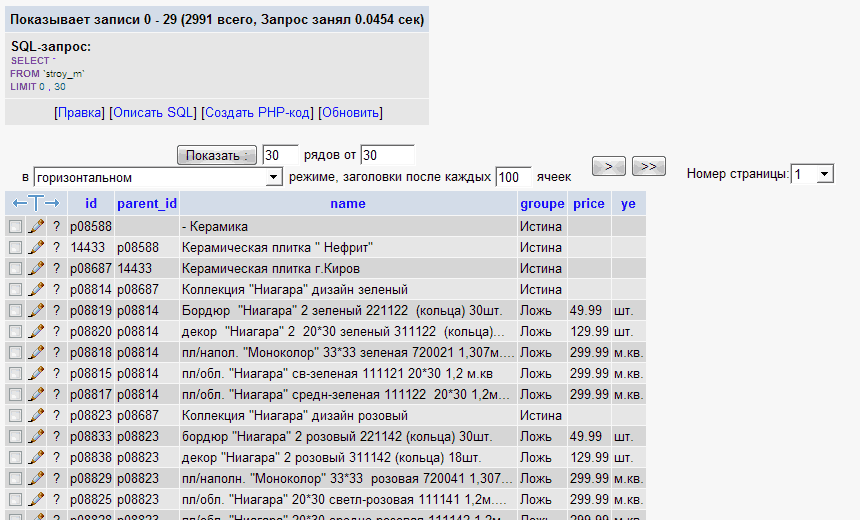Open the display mode dropdown showing 'горизонтальном'

coord(158,177)
